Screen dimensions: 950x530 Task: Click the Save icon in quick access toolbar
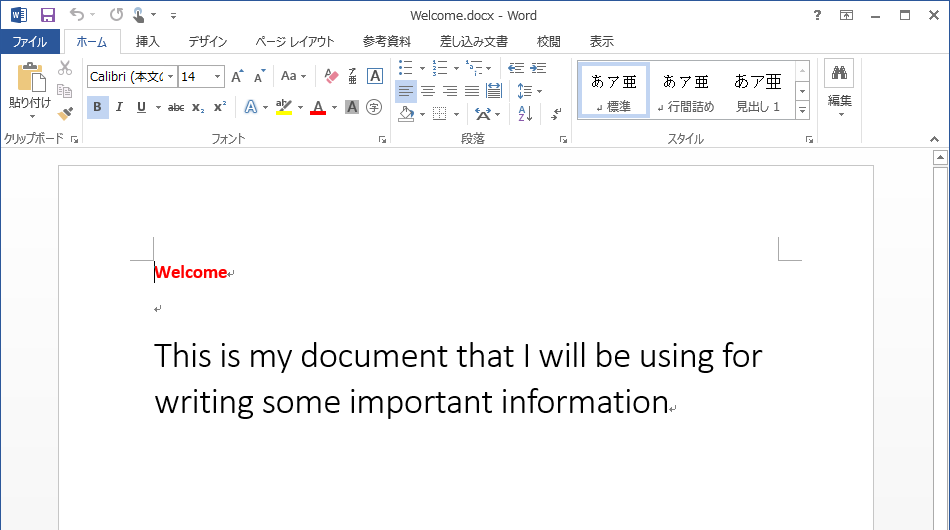[x=47, y=15]
